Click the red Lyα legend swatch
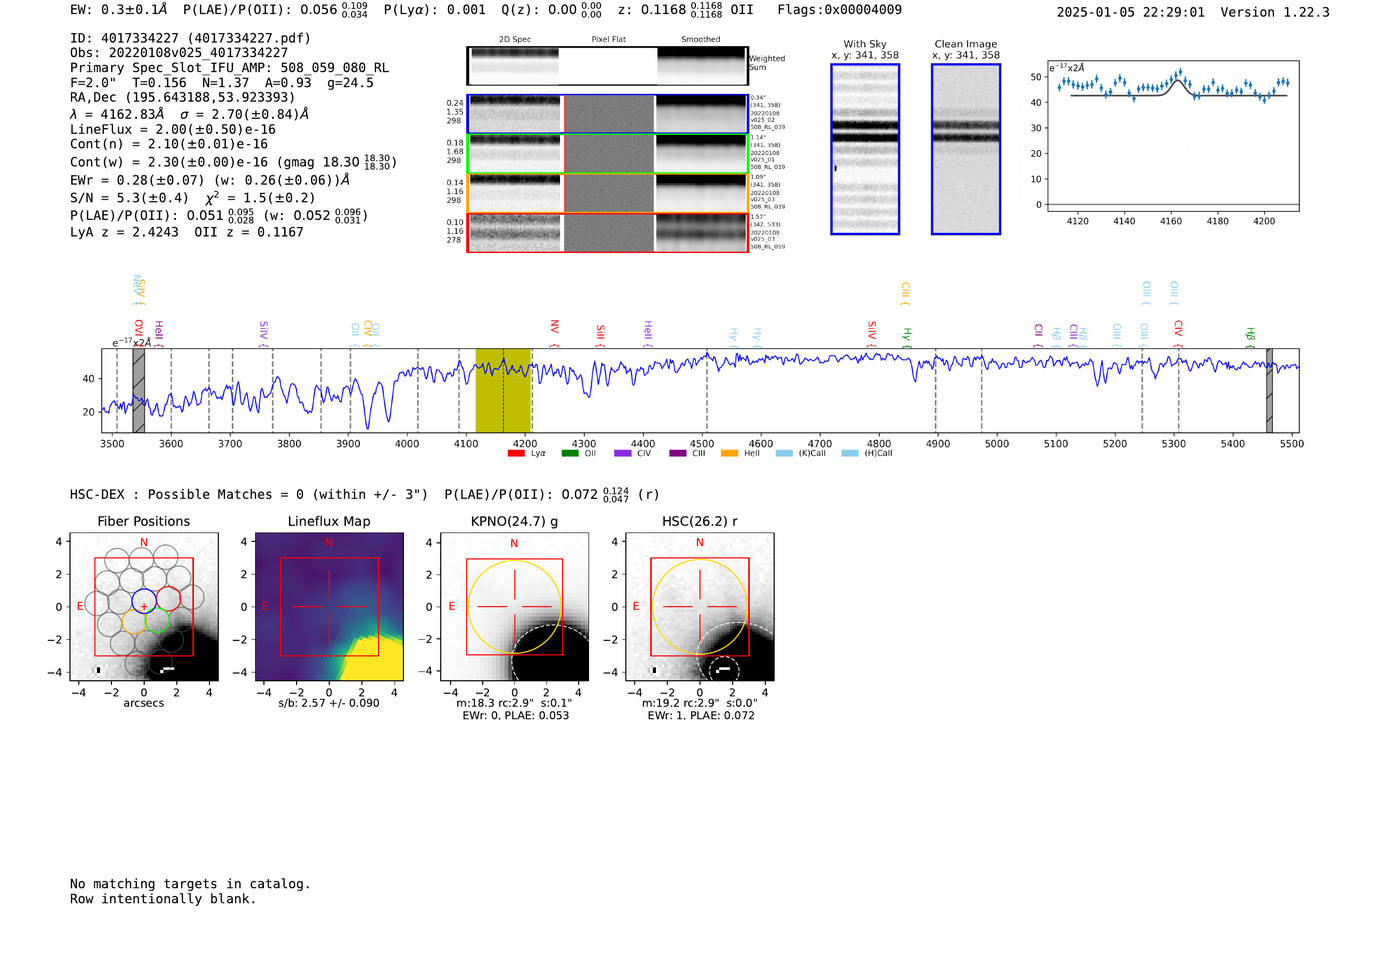Screen dimensions: 1400x953 [516, 453]
